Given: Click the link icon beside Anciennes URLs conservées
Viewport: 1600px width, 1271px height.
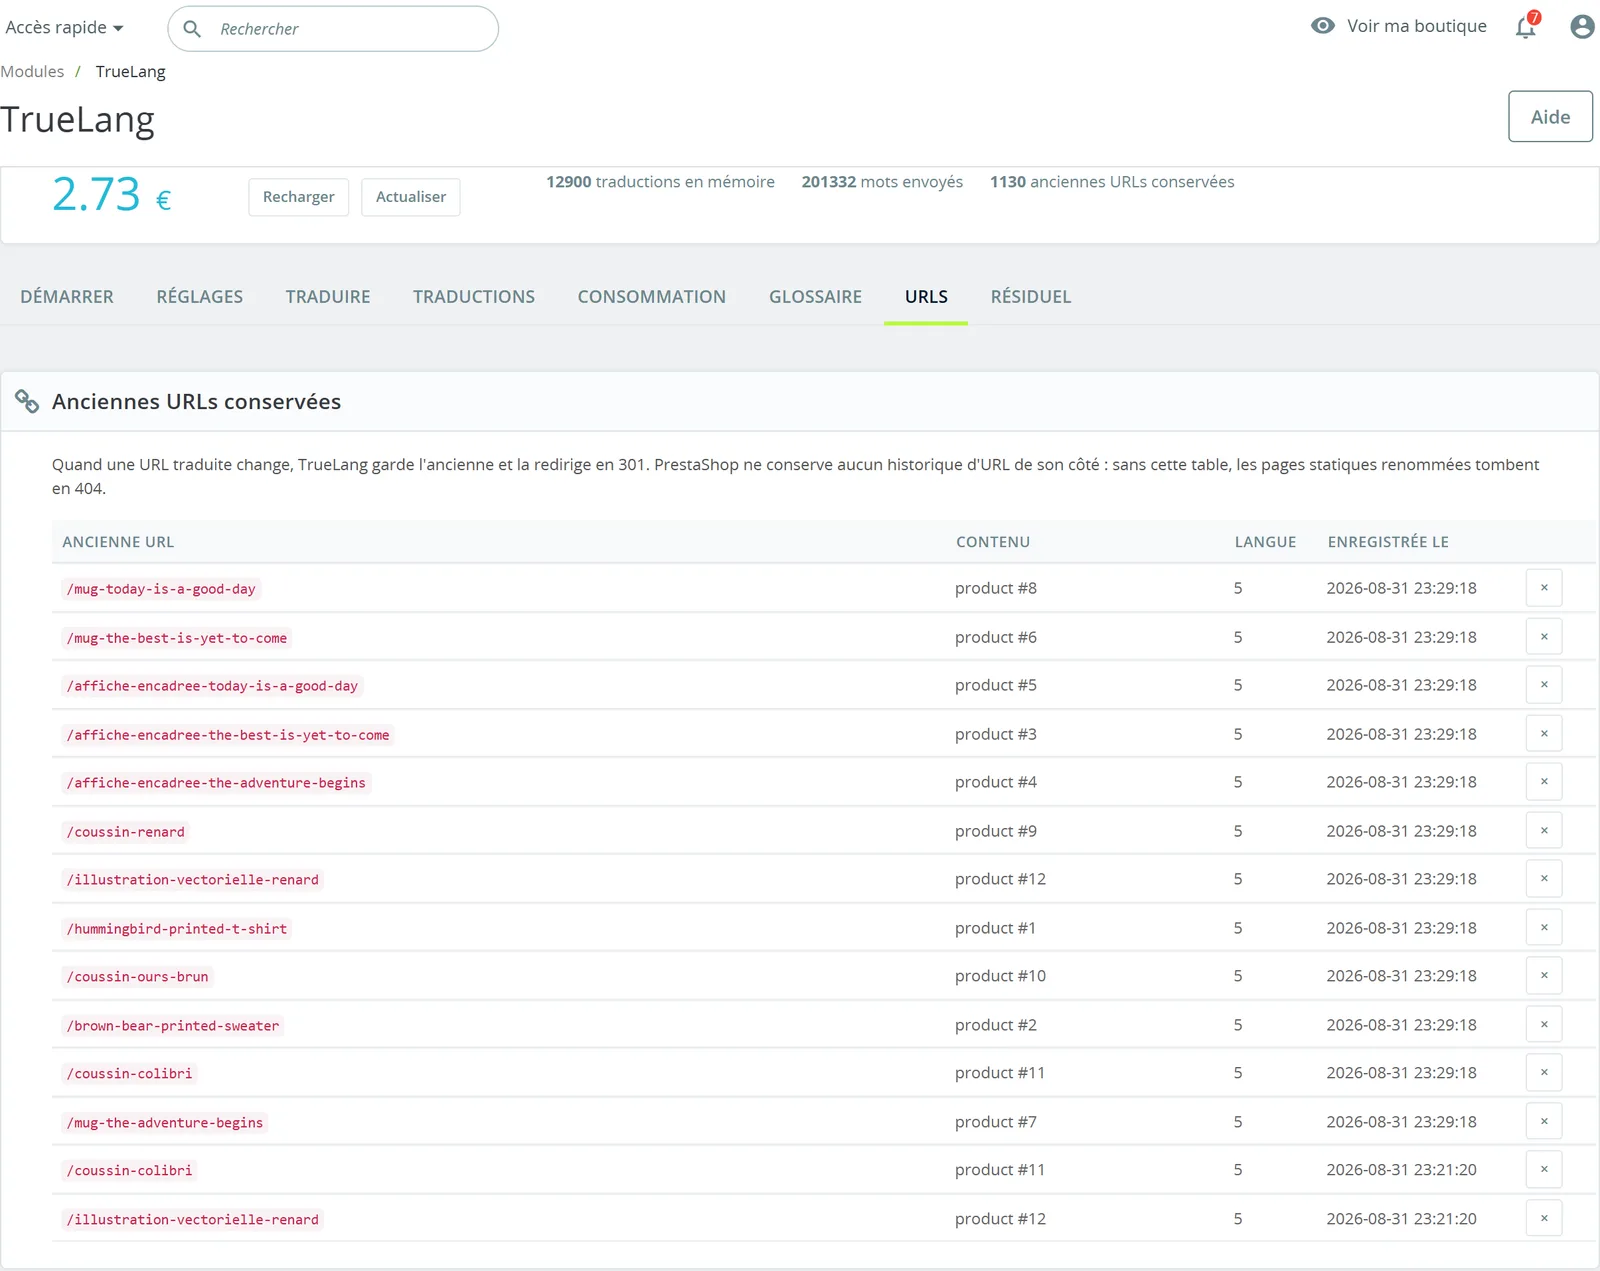Looking at the screenshot, I should (27, 402).
